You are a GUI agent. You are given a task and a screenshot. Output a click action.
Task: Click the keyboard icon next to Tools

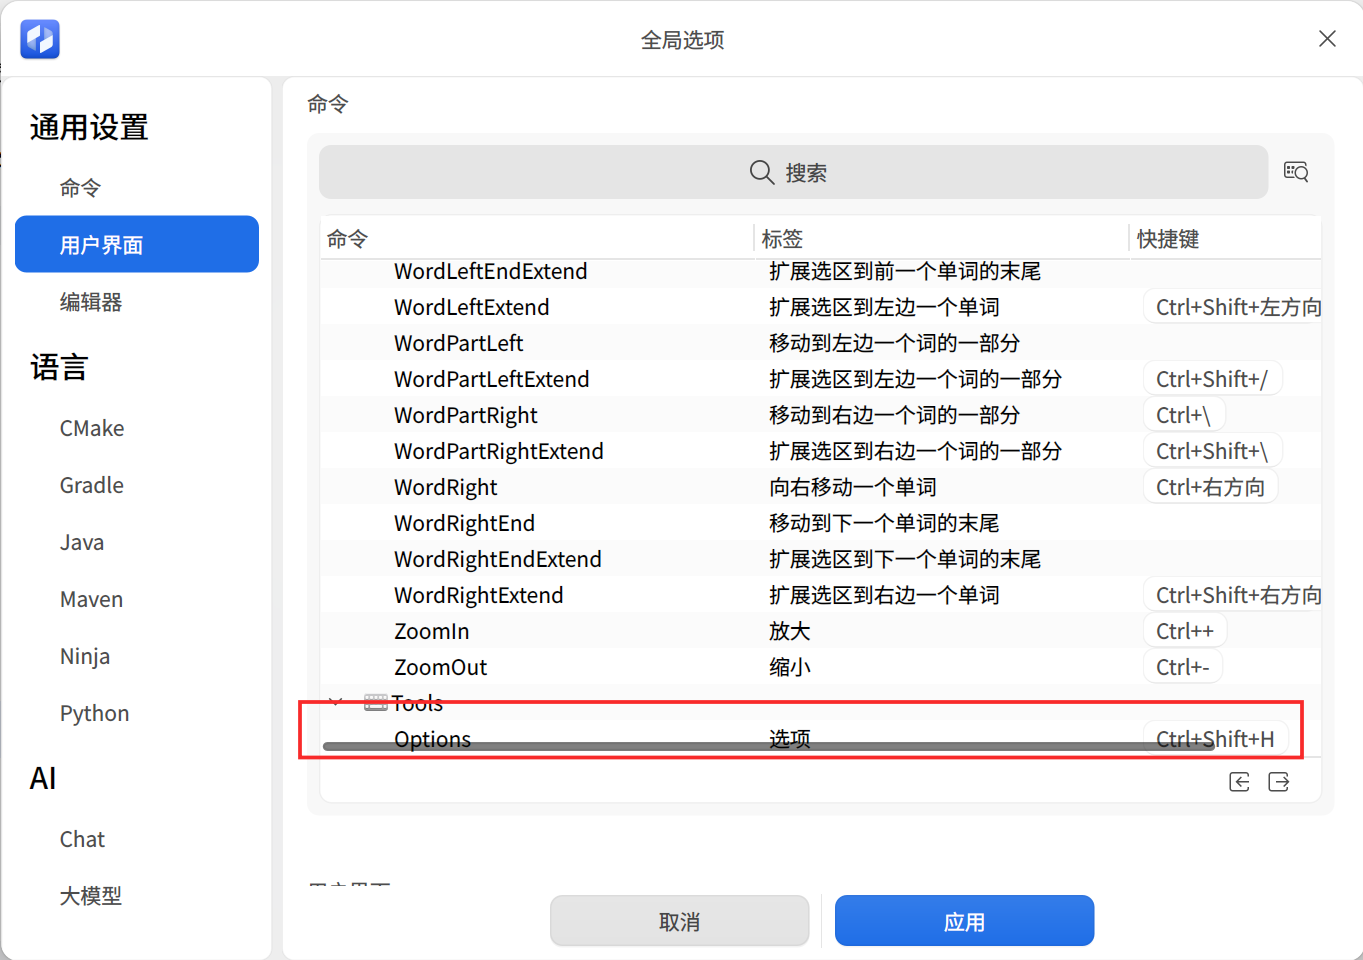[376, 702]
